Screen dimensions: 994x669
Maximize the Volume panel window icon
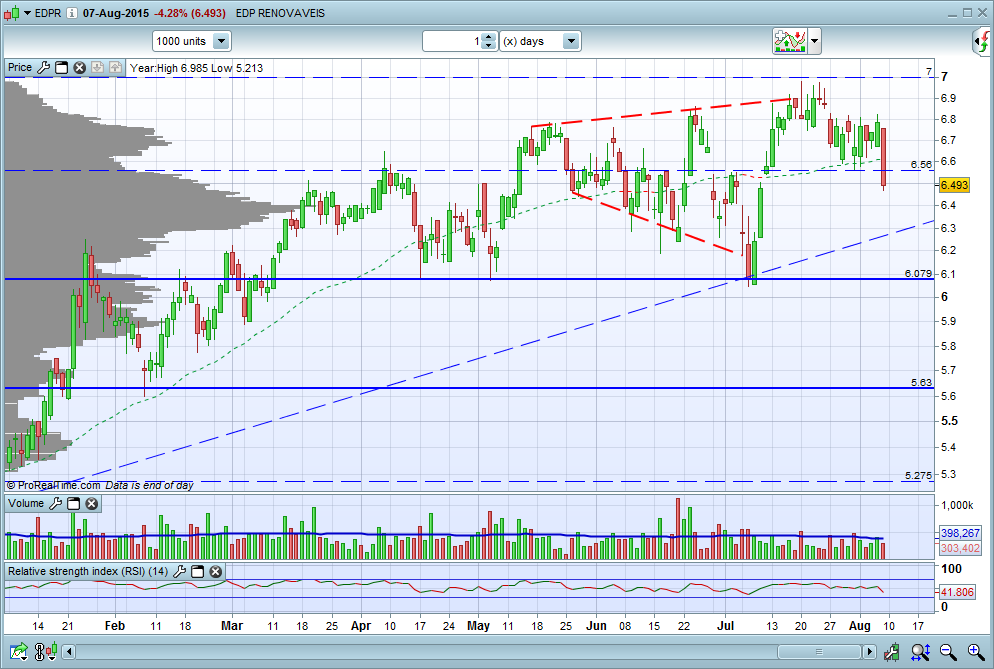coord(74,503)
